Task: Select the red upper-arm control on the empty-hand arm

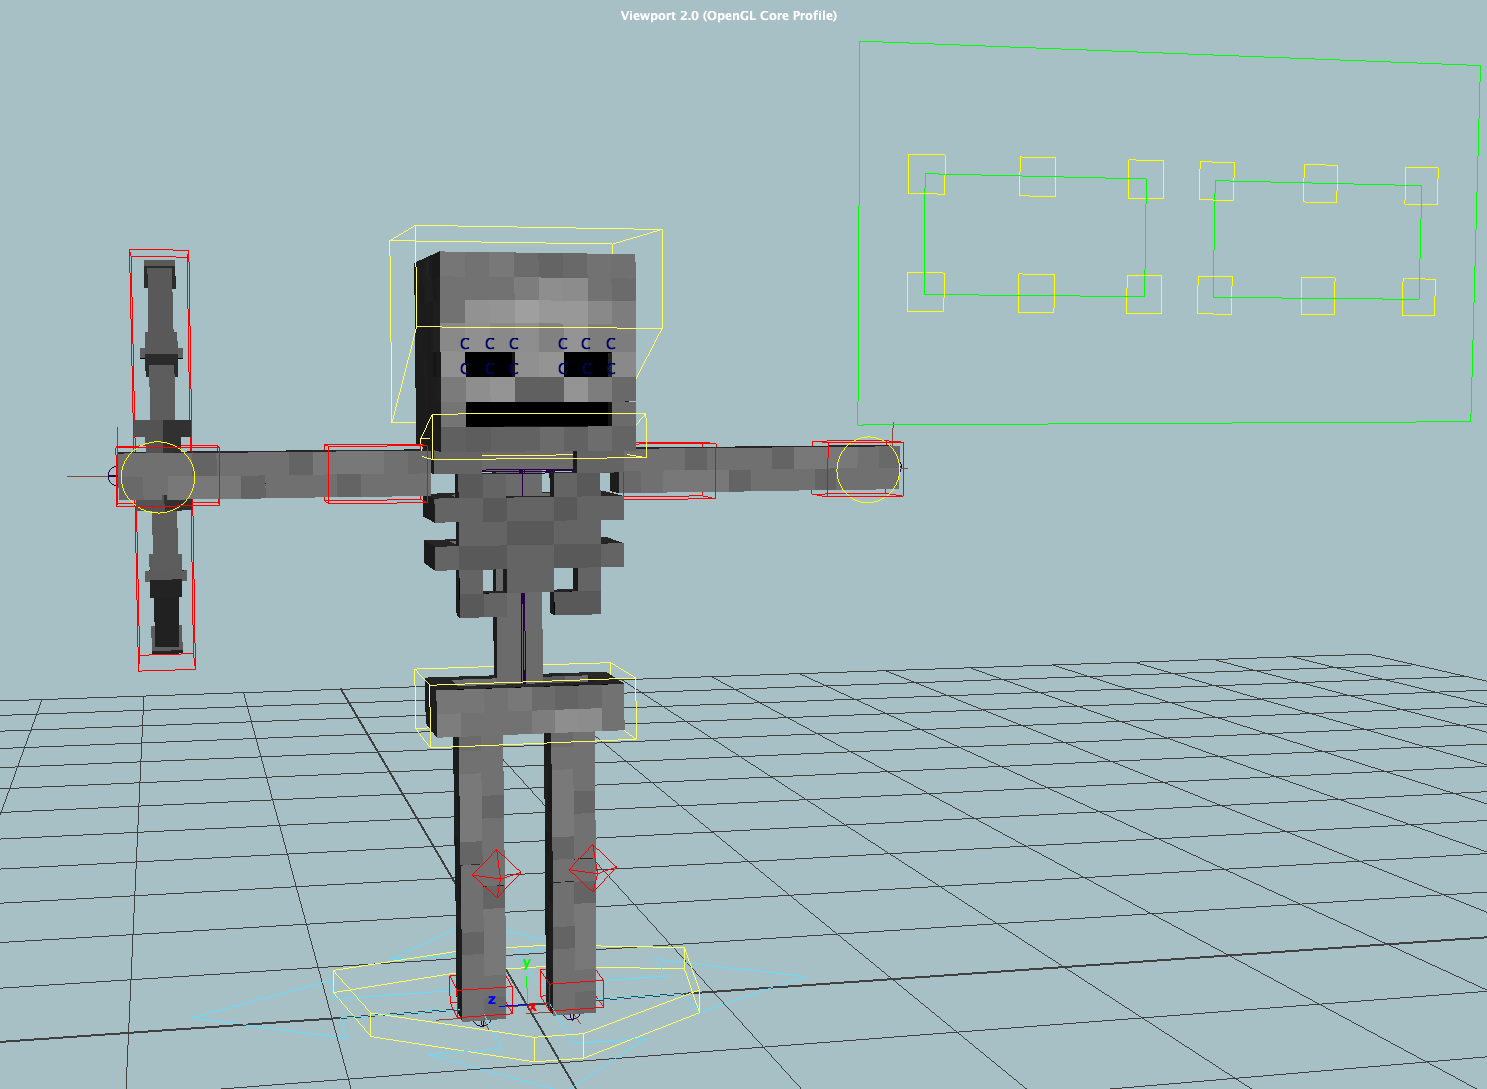Action: tap(668, 470)
